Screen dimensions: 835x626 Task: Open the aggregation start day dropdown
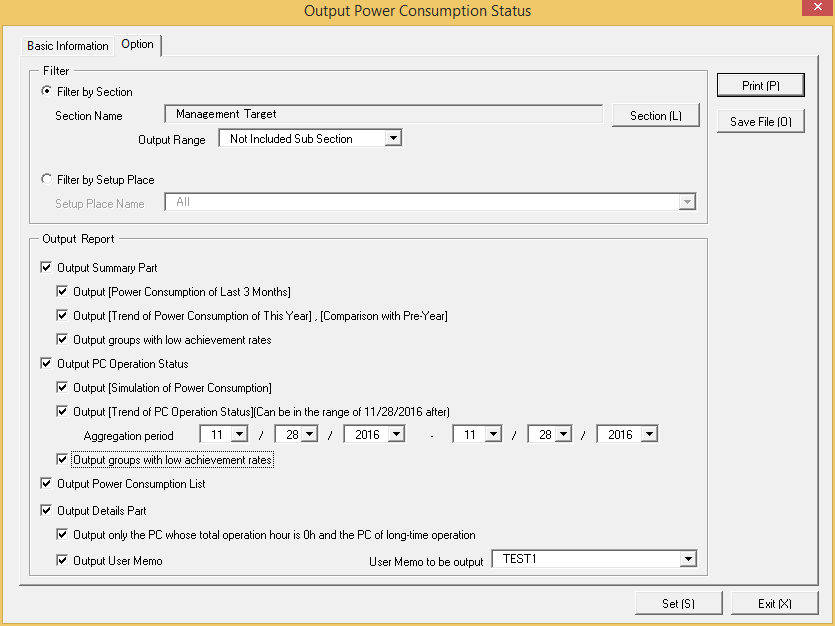pyautogui.click(x=309, y=434)
